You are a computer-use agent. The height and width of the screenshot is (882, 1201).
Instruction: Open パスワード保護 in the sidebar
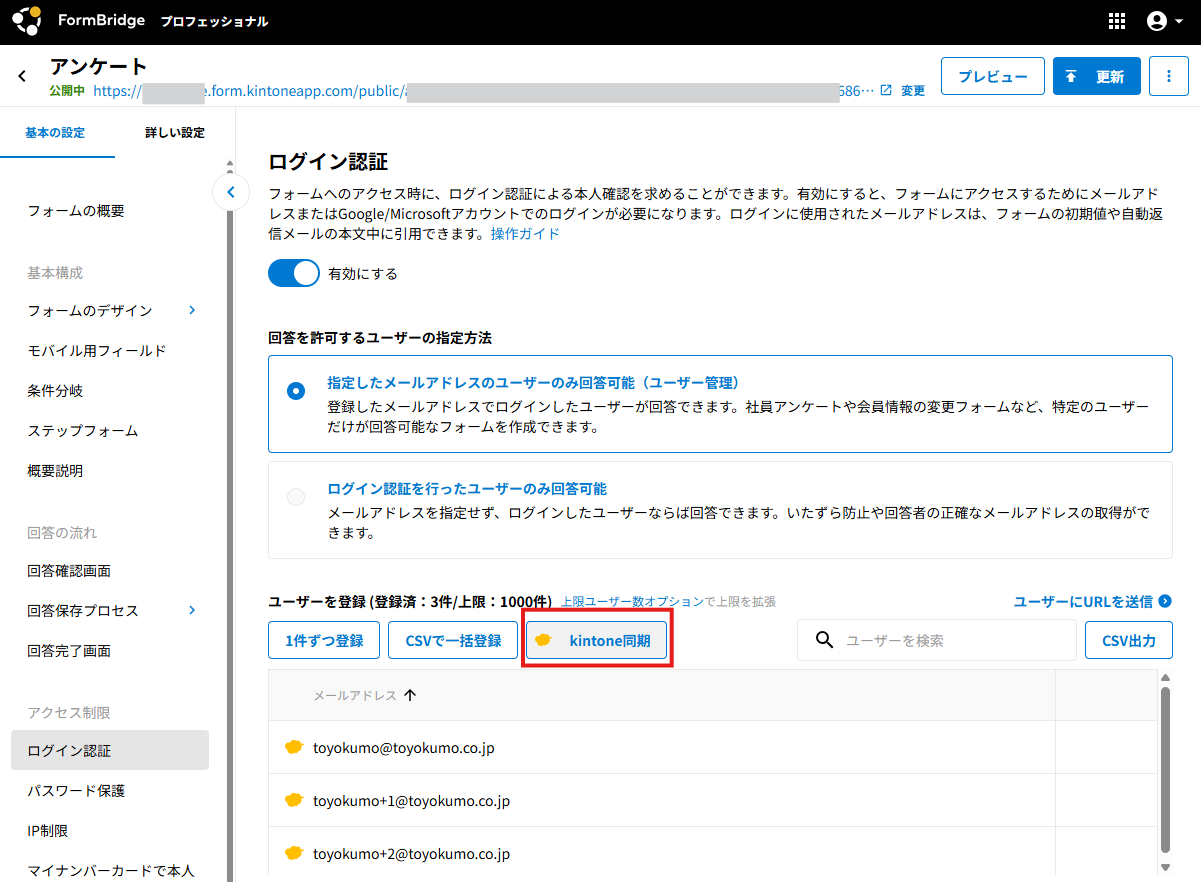click(x=76, y=790)
